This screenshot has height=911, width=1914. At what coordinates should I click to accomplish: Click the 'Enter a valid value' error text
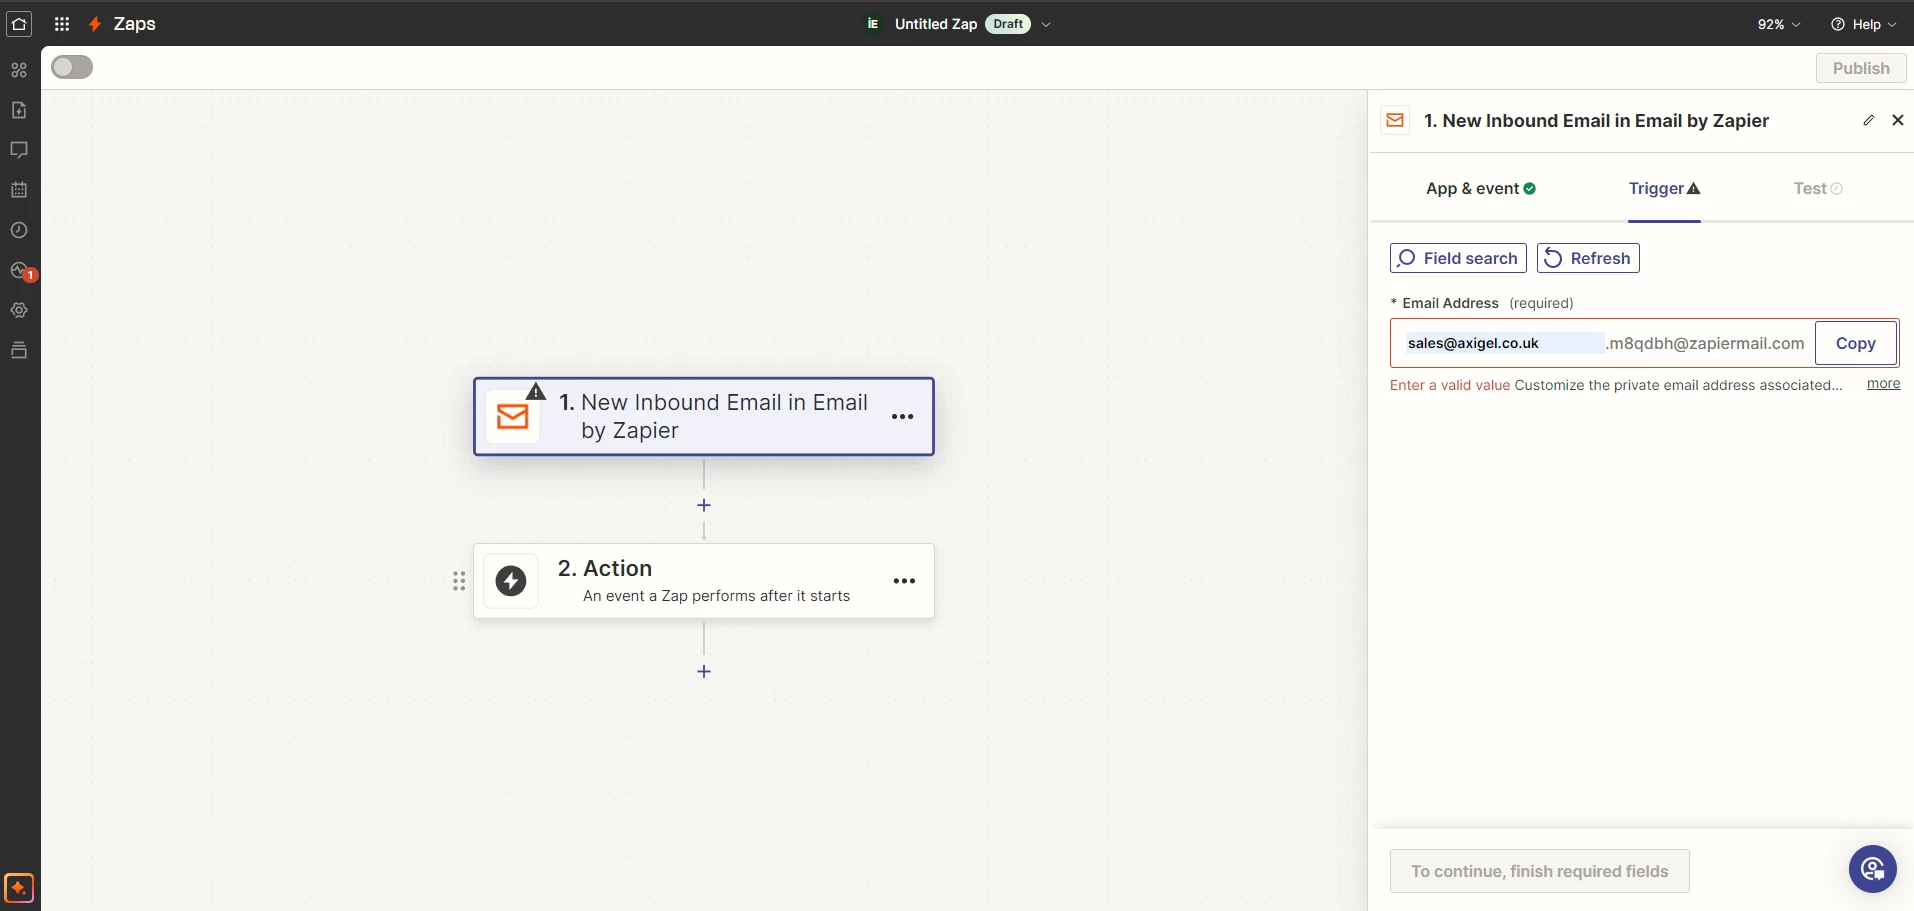click(x=1450, y=385)
